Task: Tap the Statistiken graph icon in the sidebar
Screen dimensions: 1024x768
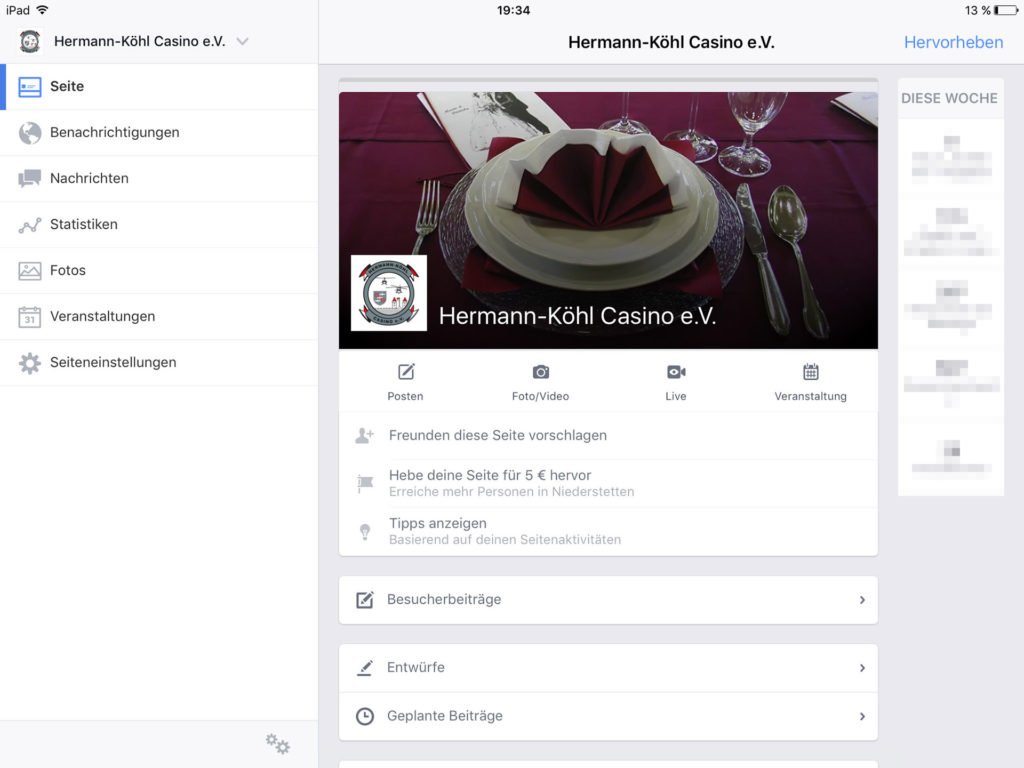Action: [x=29, y=225]
